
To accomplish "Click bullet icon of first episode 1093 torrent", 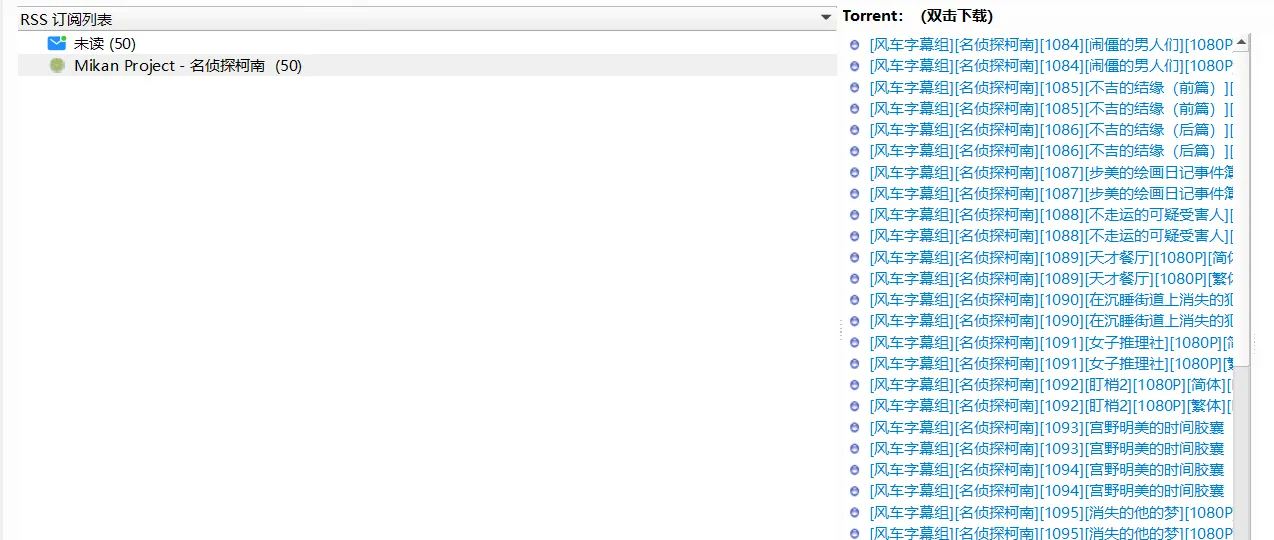I will (x=854, y=427).
